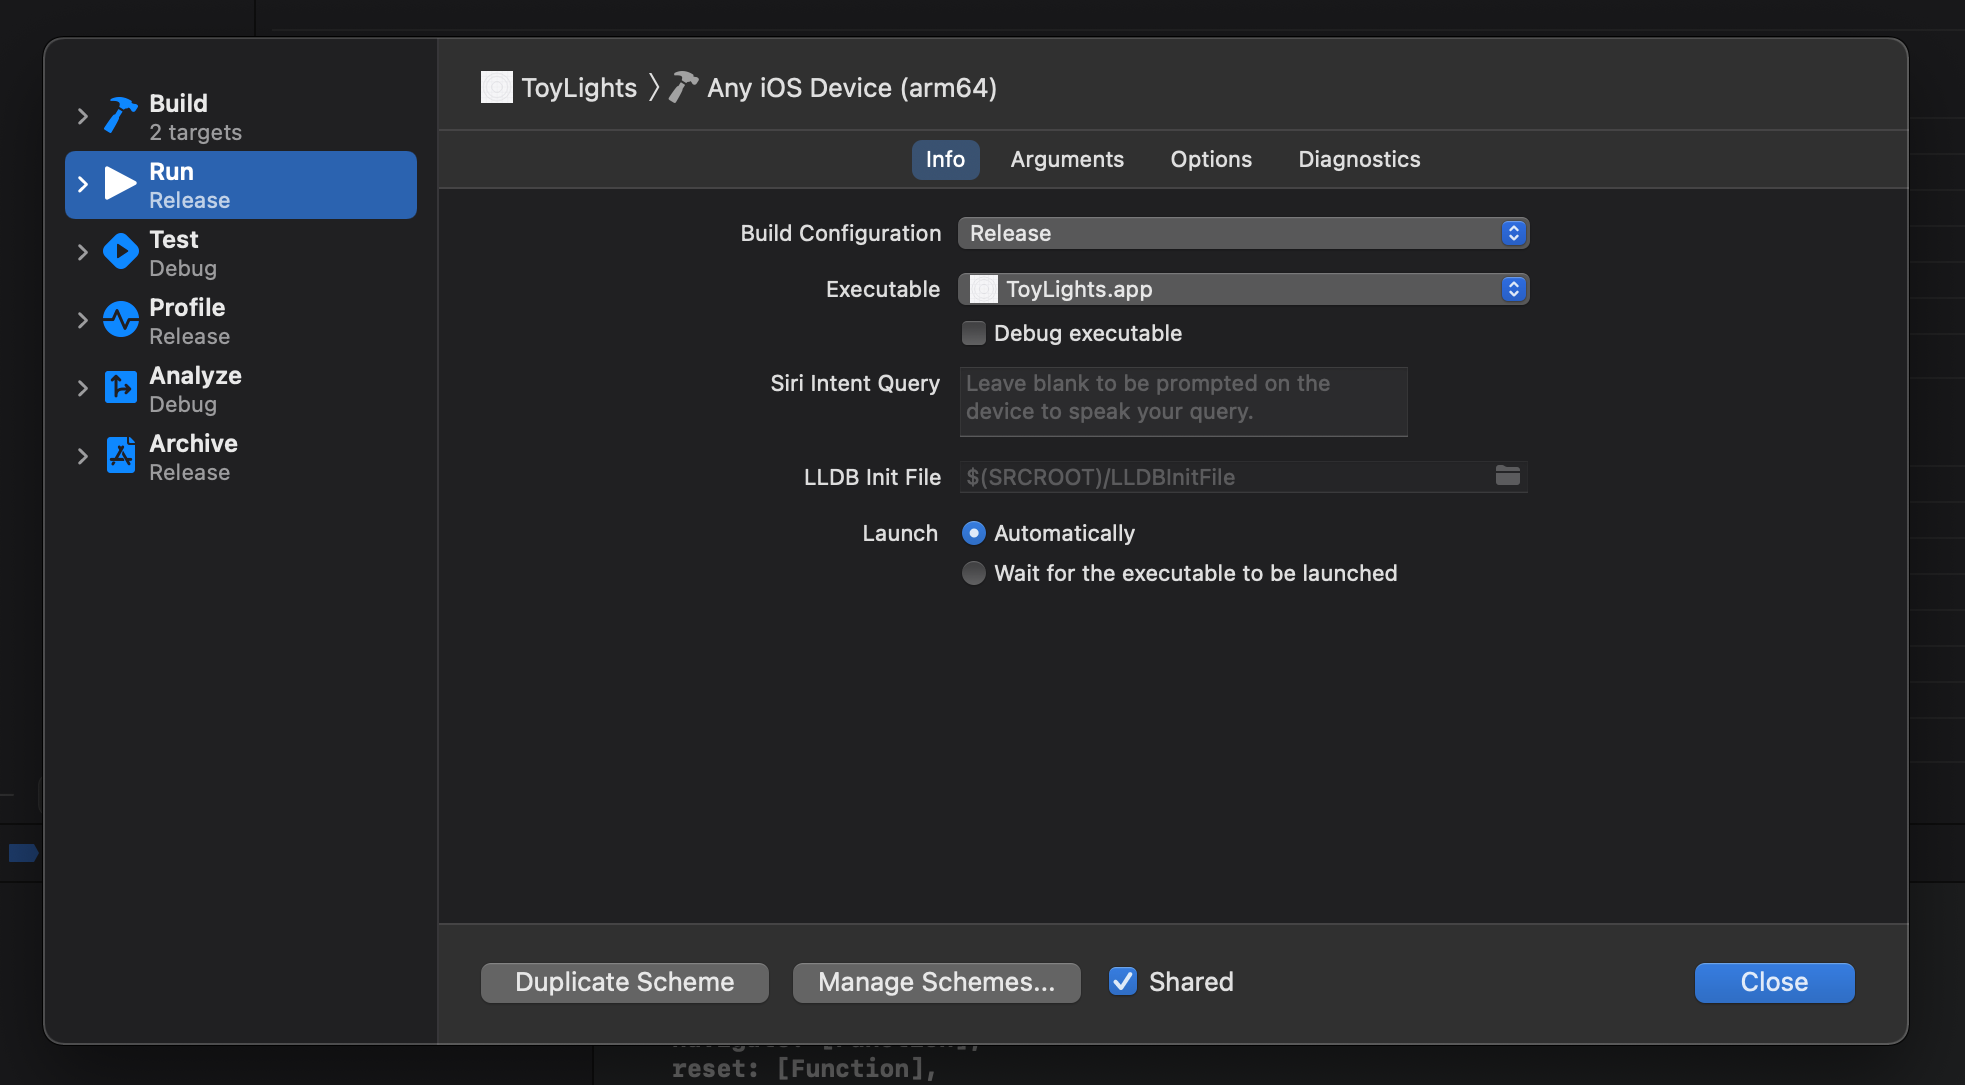Click the Manage Schemes button

pyautogui.click(x=936, y=982)
